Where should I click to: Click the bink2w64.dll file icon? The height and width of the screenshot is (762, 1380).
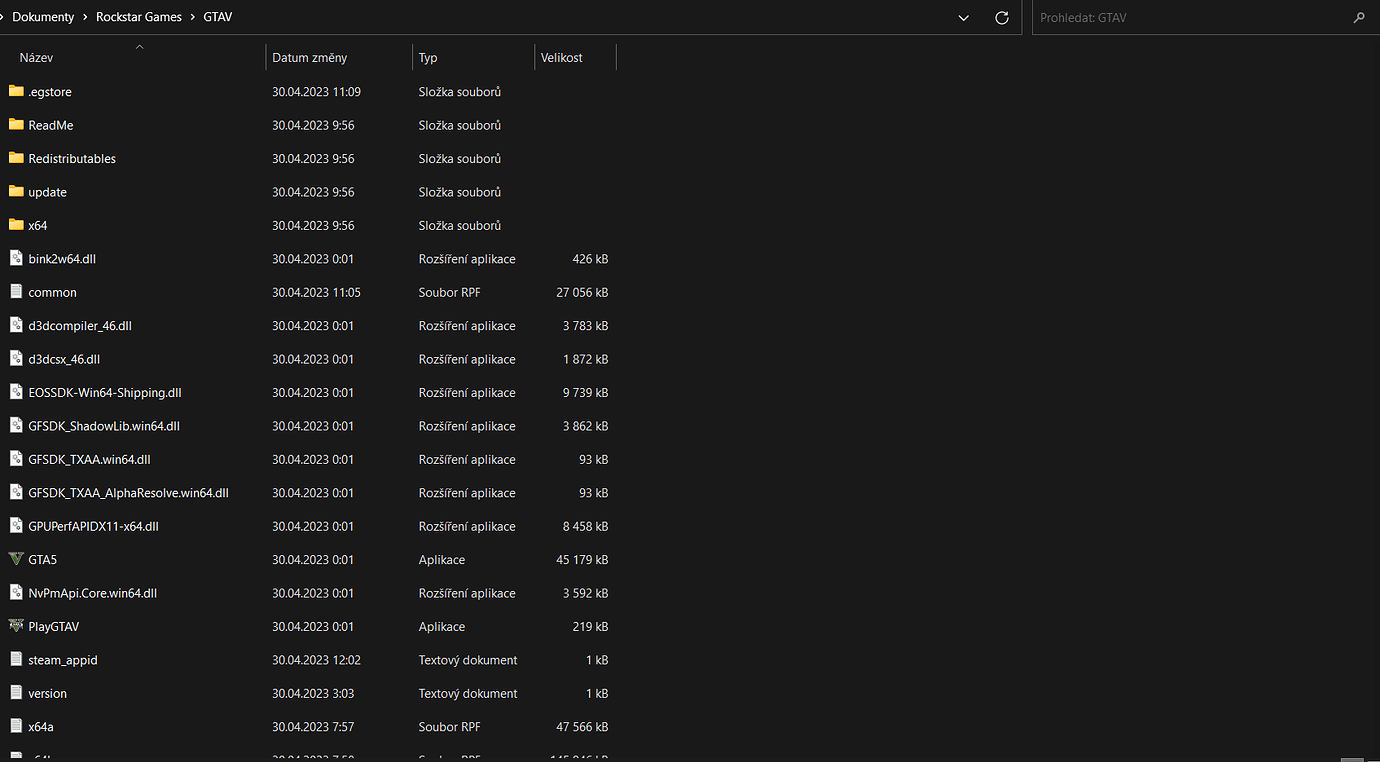click(x=15, y=258)
